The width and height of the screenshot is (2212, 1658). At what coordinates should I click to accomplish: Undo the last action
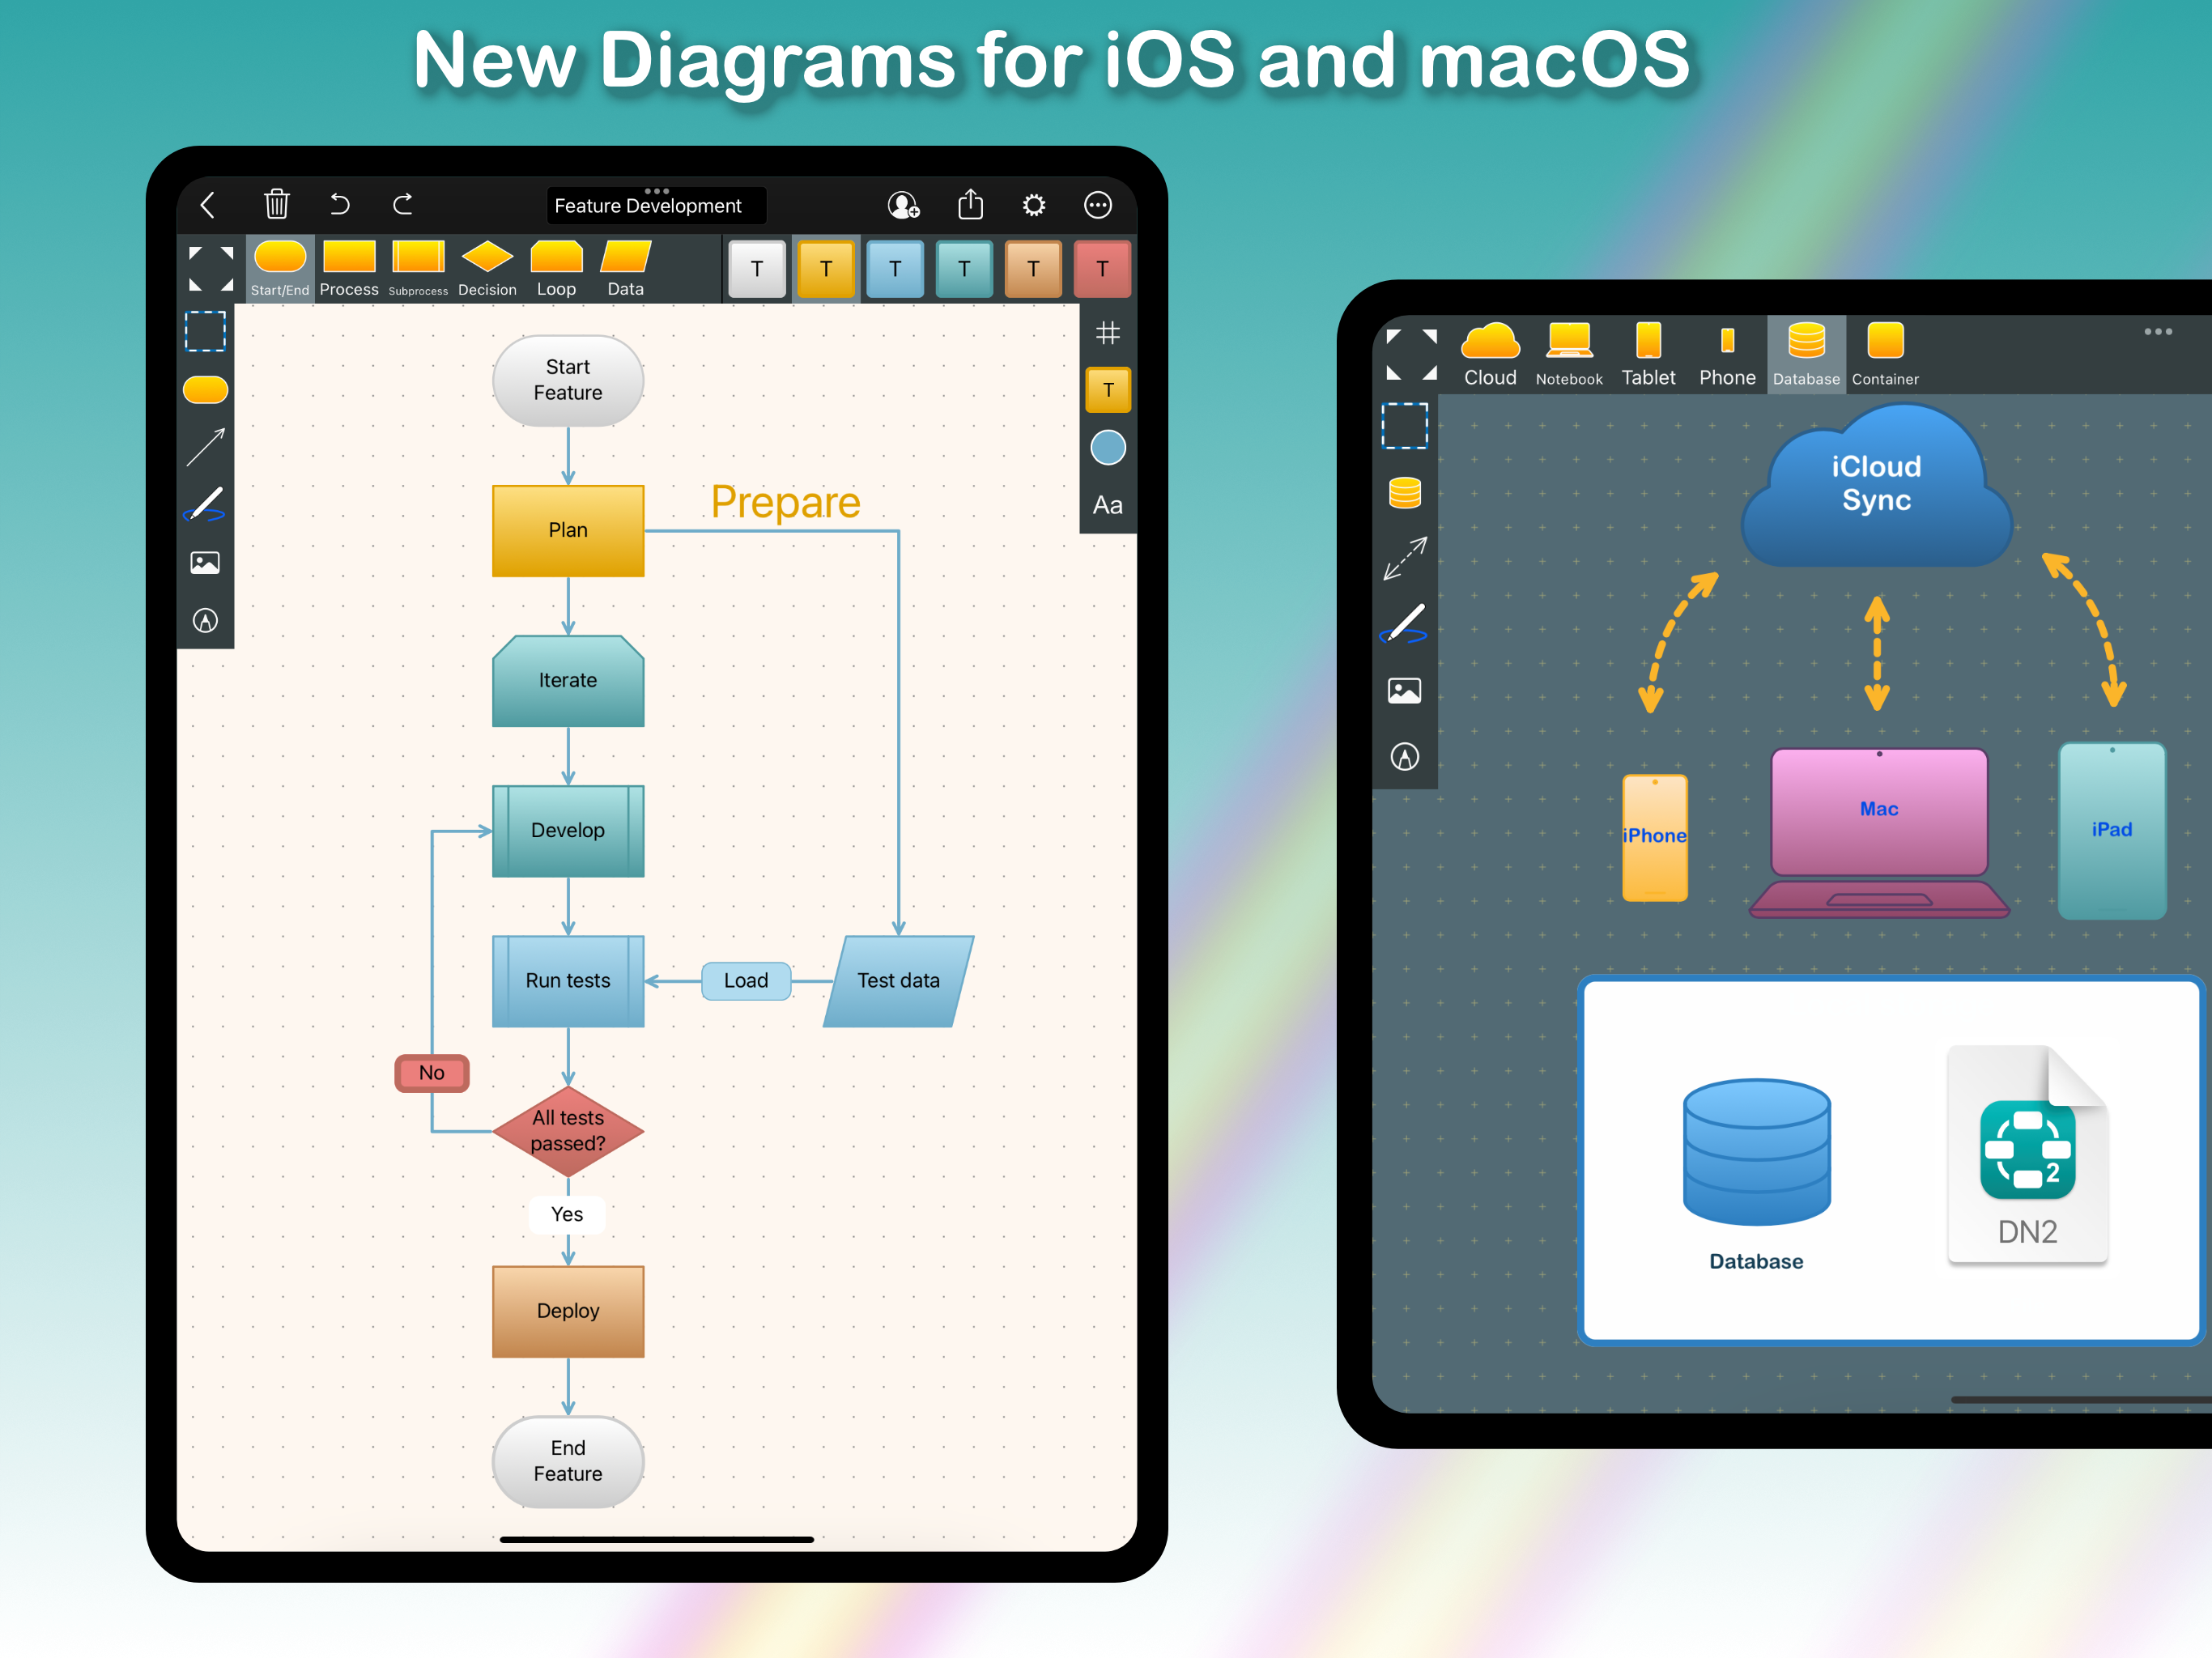(340, 205)
